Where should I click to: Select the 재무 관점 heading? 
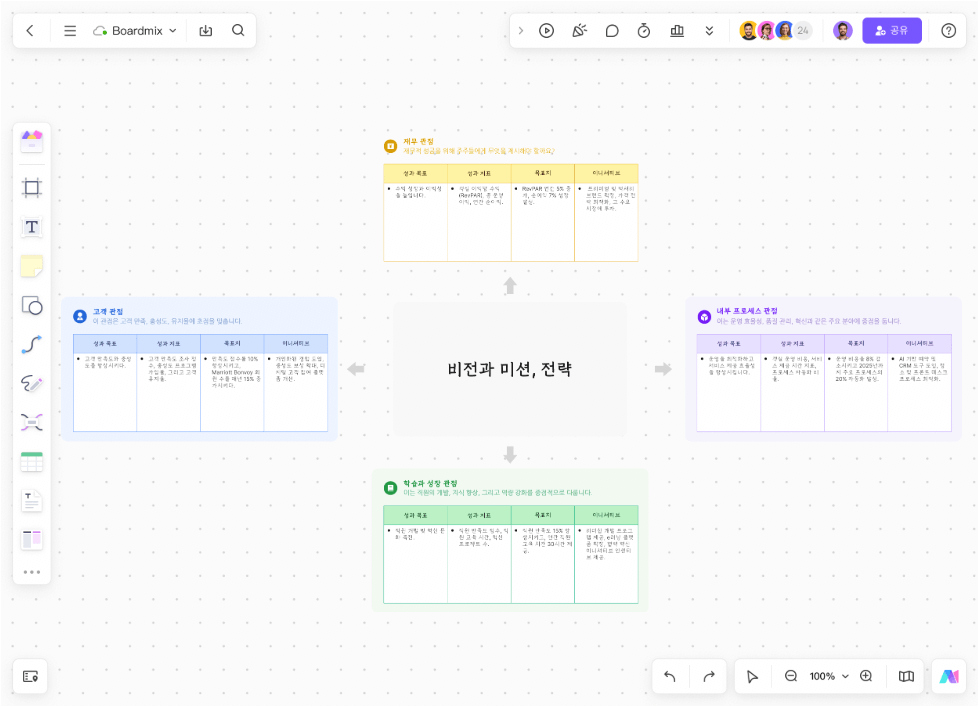click(x=418, y=142)
